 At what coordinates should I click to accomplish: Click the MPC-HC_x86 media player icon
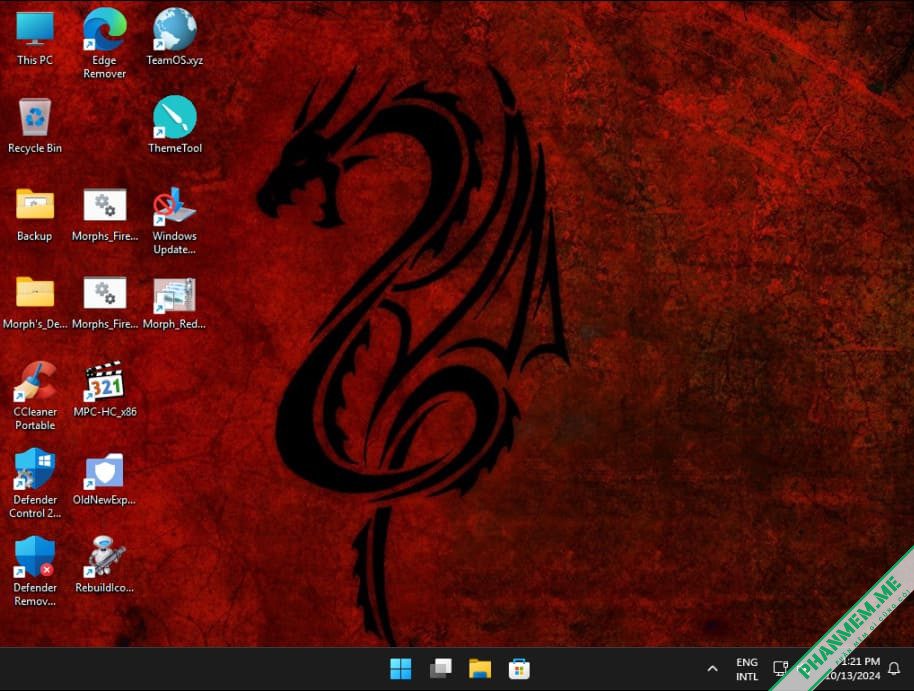[105, 381]
